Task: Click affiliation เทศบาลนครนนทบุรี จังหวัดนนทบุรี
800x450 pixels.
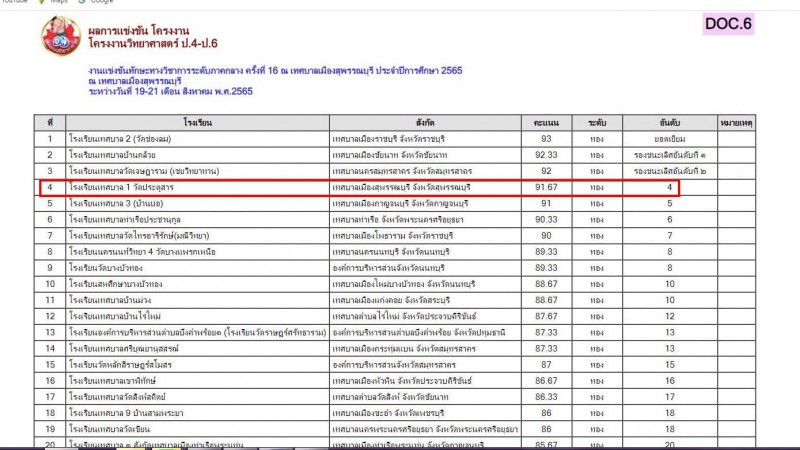Action: [392, 252]
